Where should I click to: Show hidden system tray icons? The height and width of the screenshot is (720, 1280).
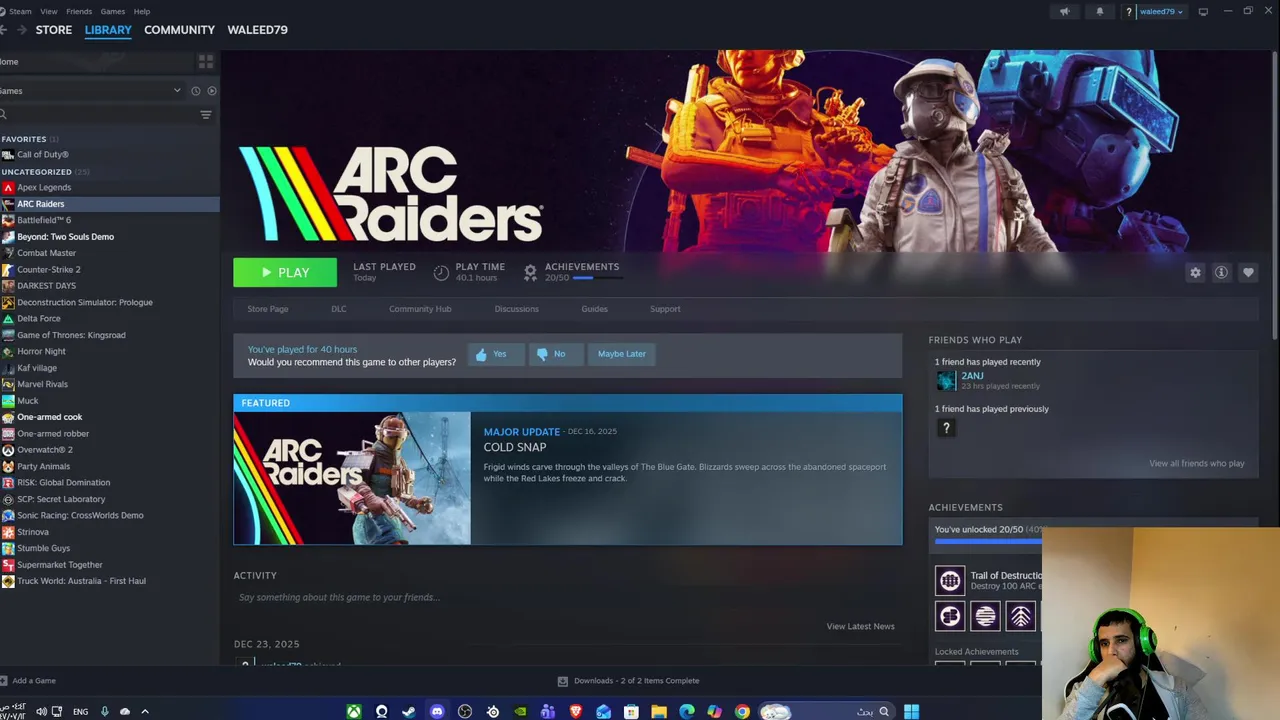[144, 712]
